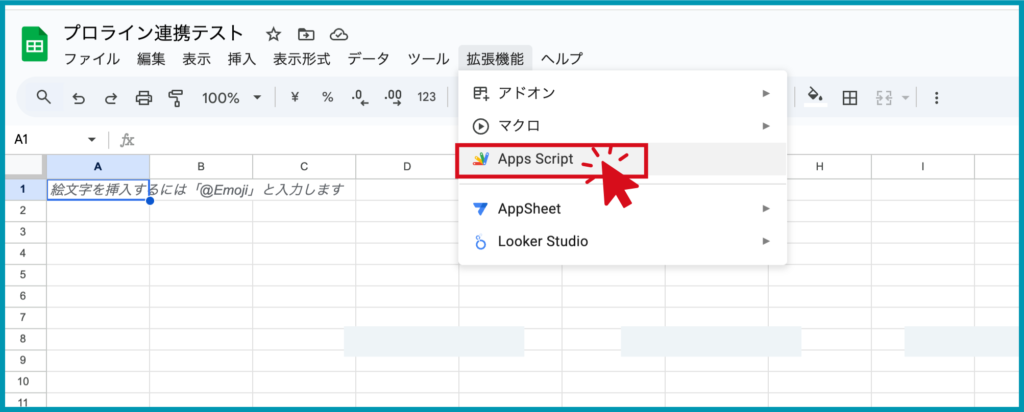Open the データ menu
The image size is (1024, 412).
click(x=368, y=59)
